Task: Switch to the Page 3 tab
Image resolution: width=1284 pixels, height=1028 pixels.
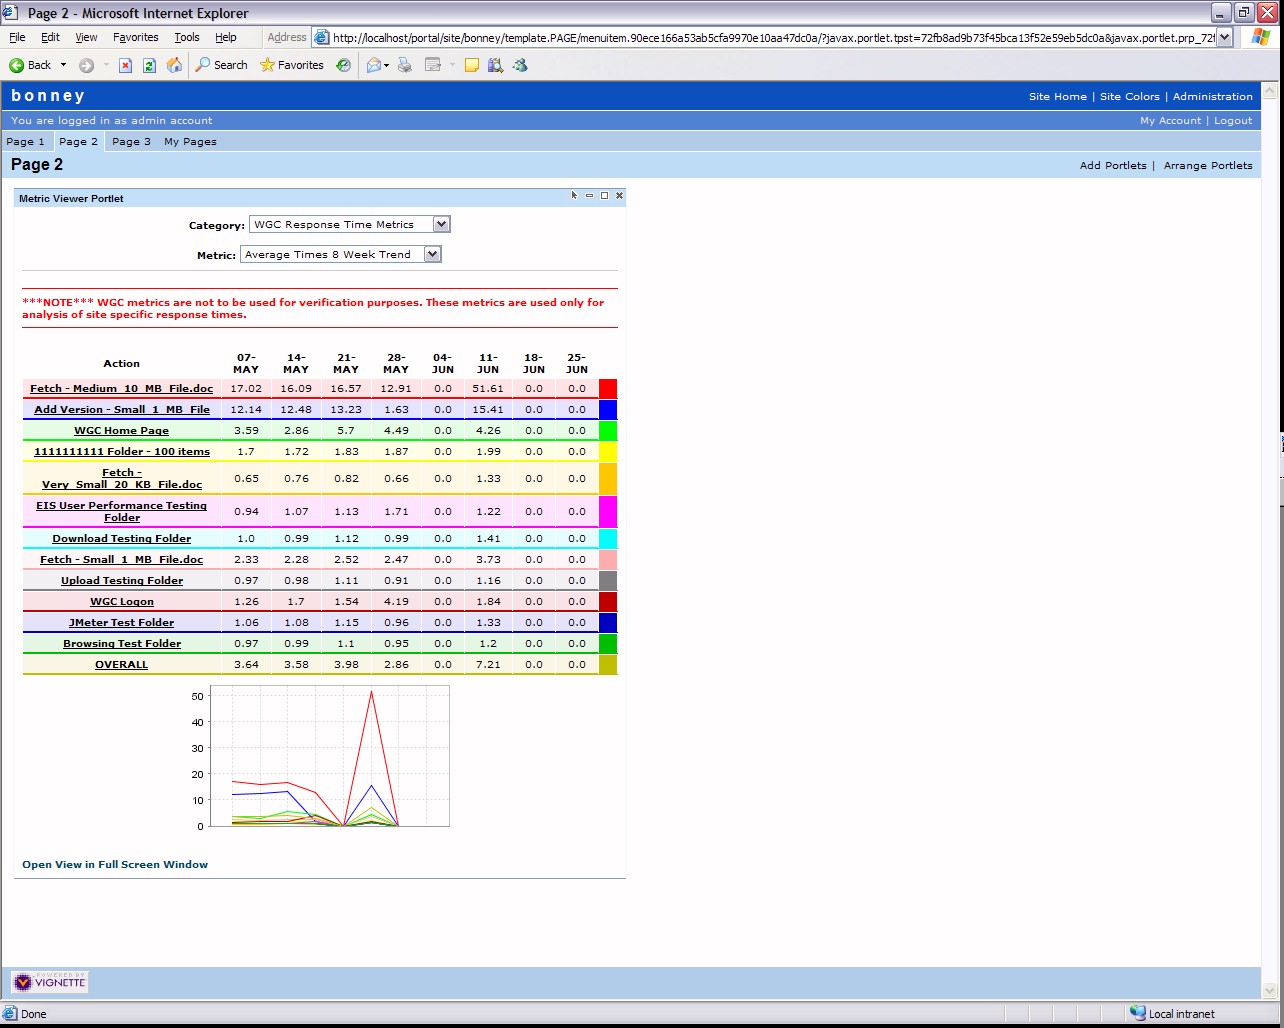Action: pos(131,141)
